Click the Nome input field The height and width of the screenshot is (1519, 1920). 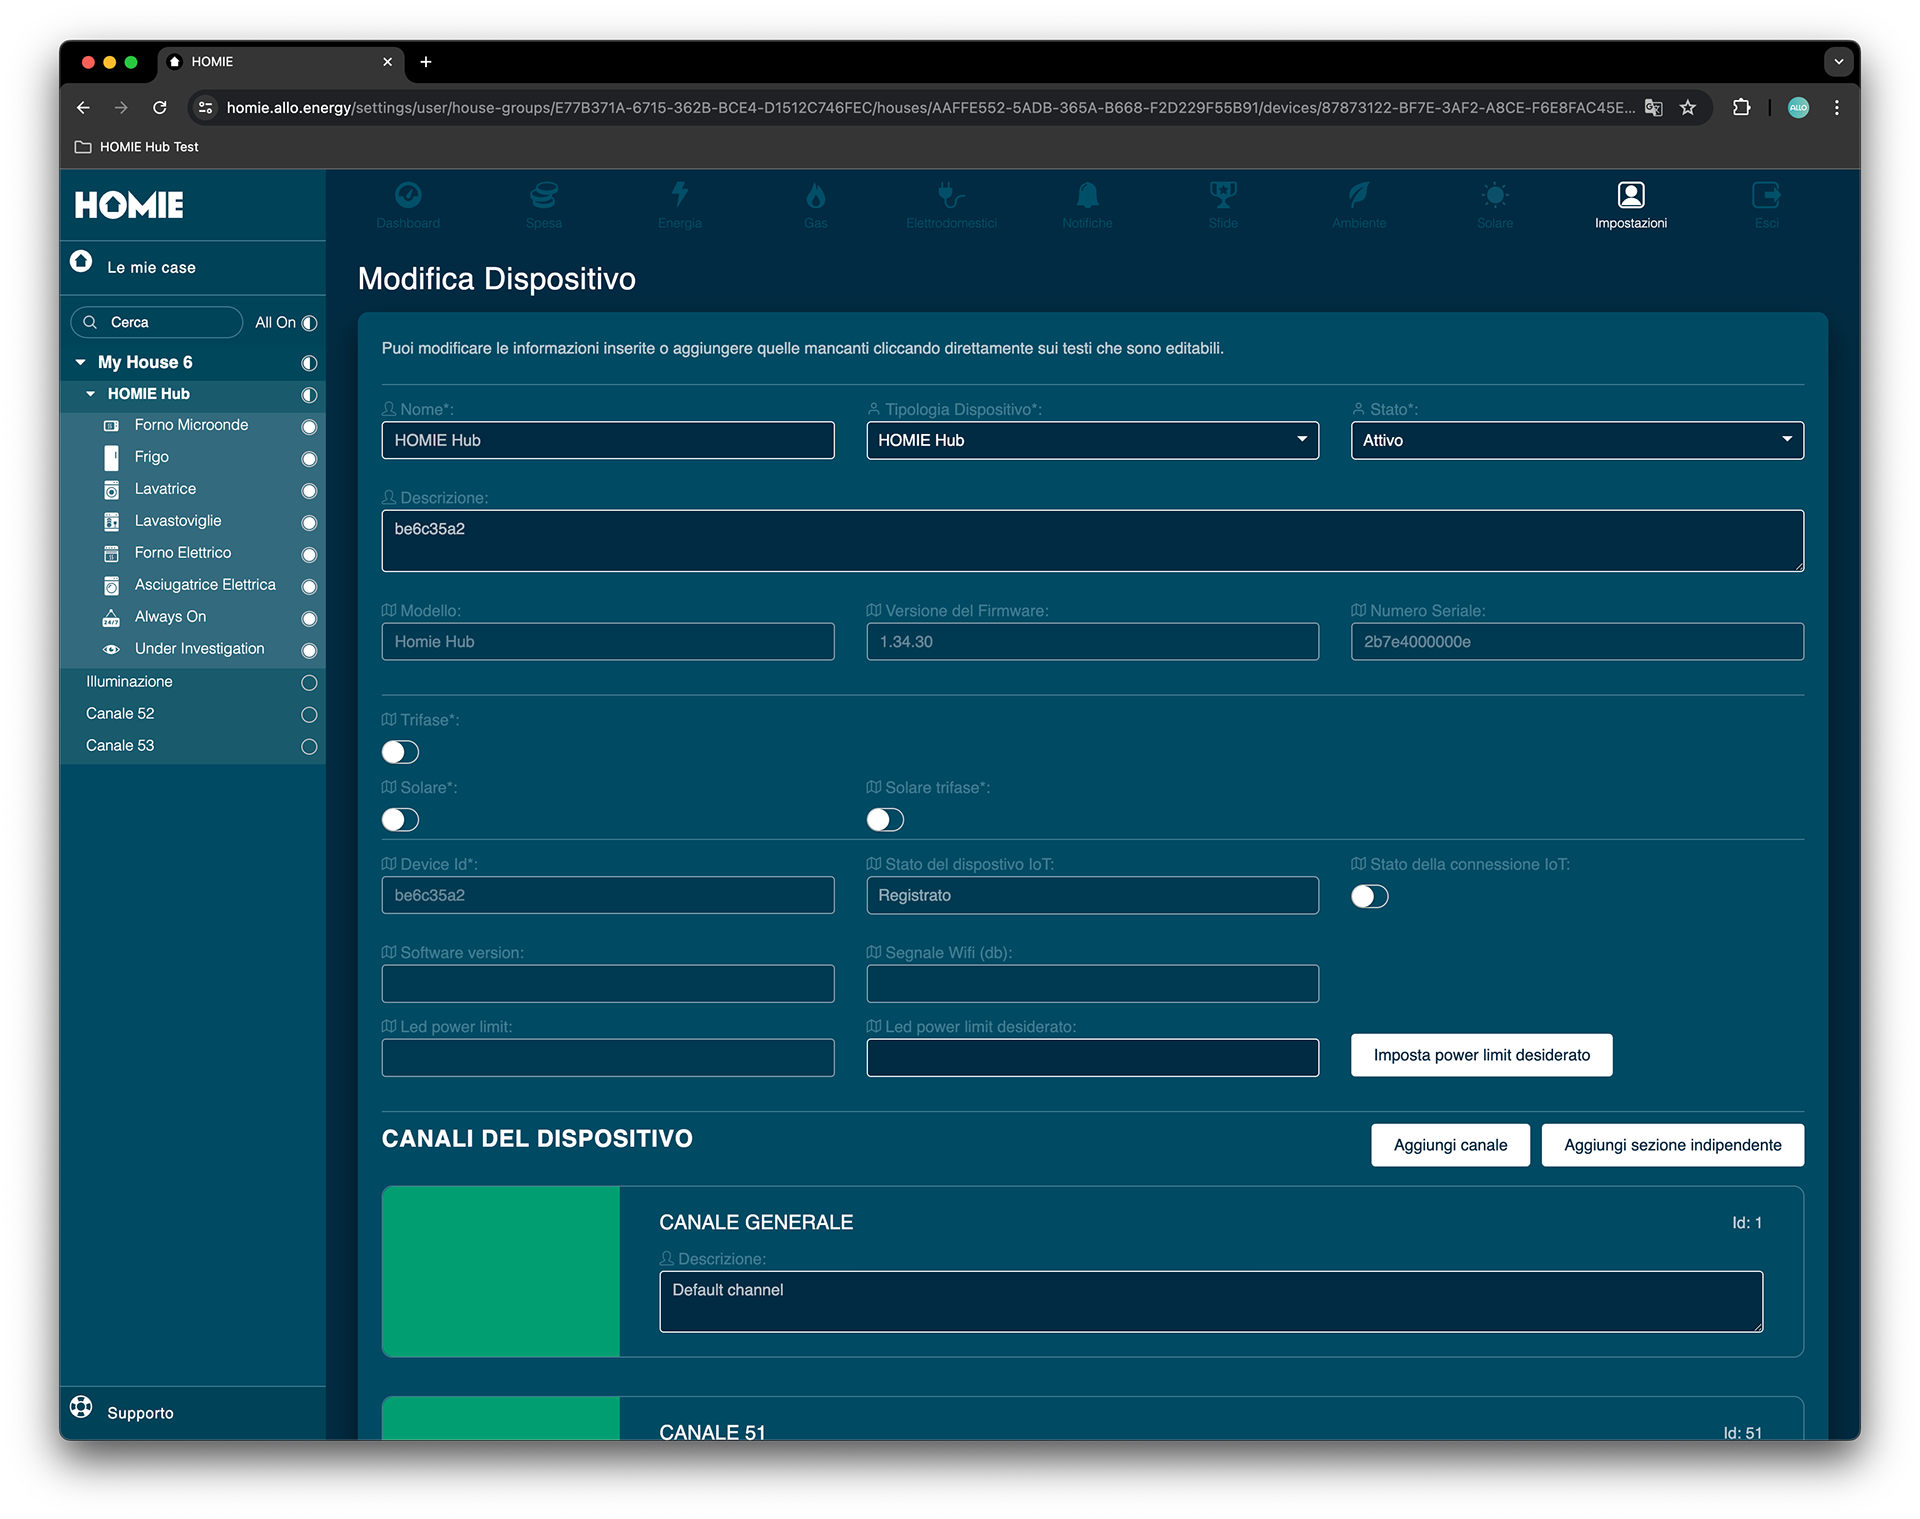pos(608,440)
